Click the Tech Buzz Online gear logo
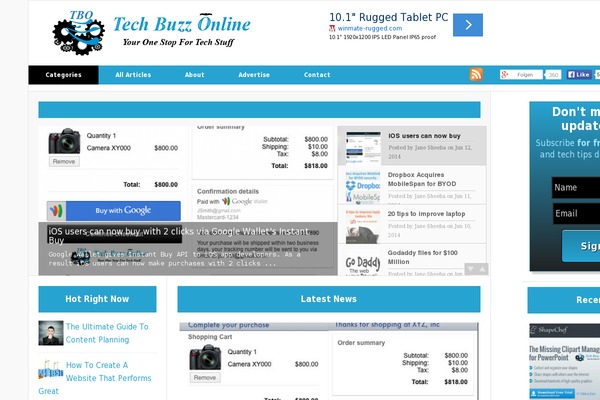600x400 pixels. (x=78, y=34)
